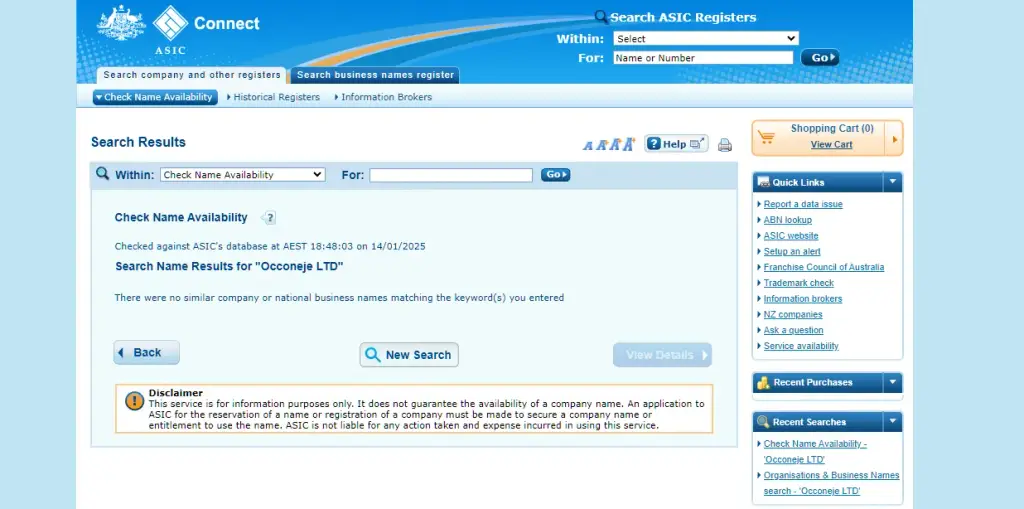Switch to Search company and other registers tab
The image size is (1024, 509).
click(191, 75)
